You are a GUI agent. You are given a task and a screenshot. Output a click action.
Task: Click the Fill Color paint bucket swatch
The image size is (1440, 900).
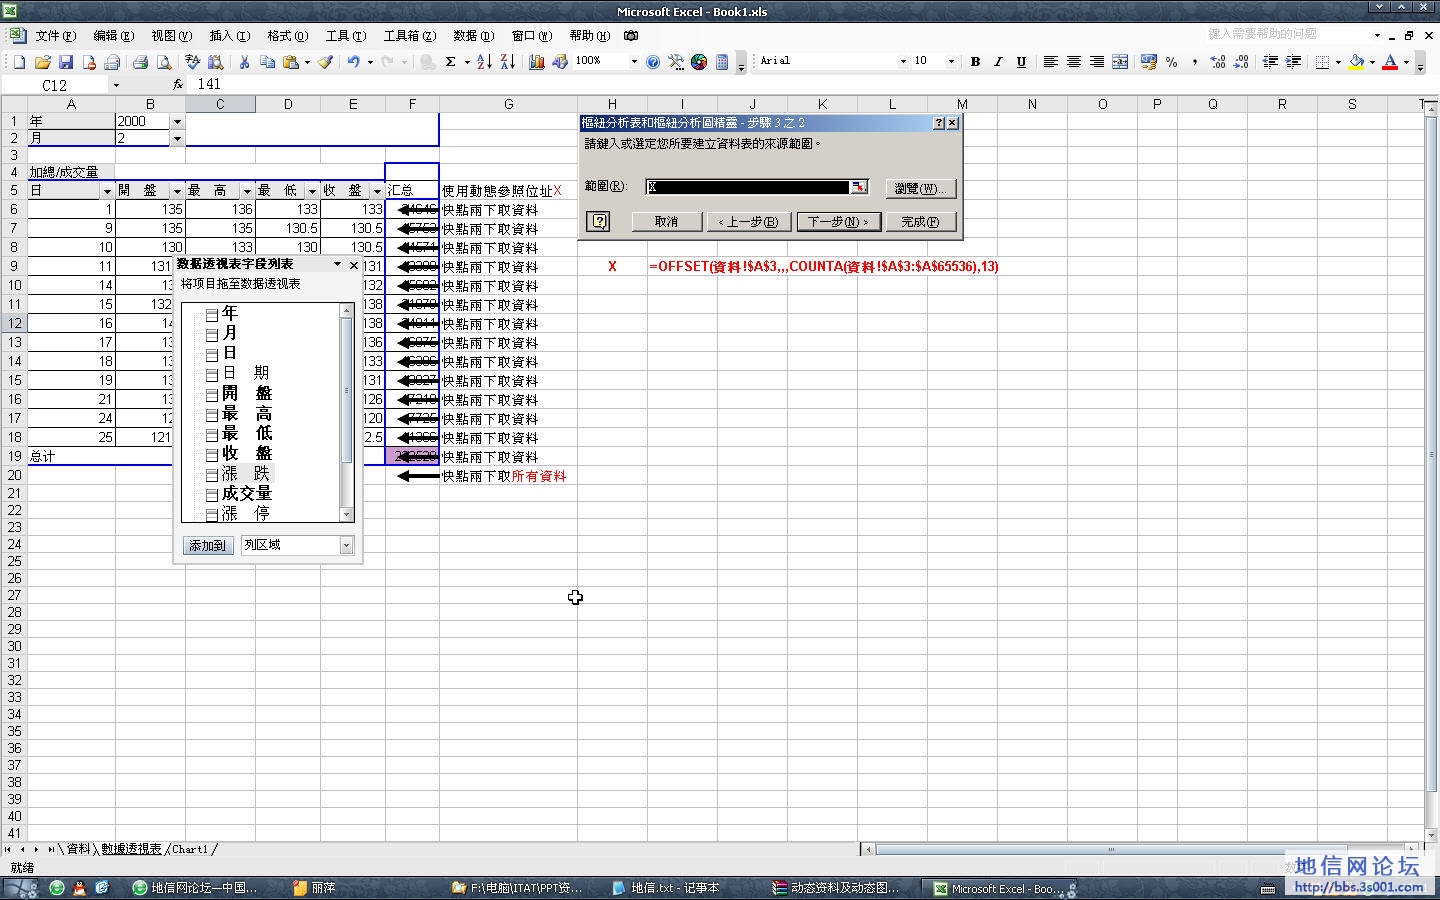click(1356, 62)
